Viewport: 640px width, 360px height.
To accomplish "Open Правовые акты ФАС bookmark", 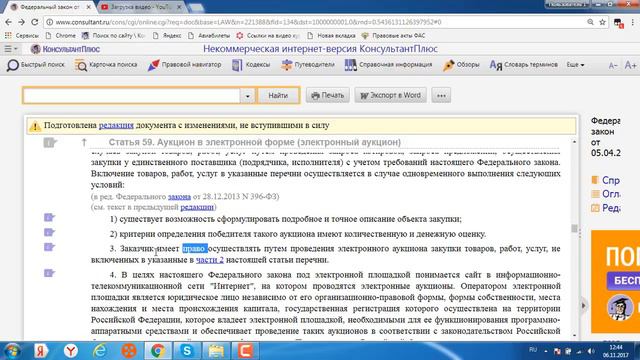I will (393, 36).
